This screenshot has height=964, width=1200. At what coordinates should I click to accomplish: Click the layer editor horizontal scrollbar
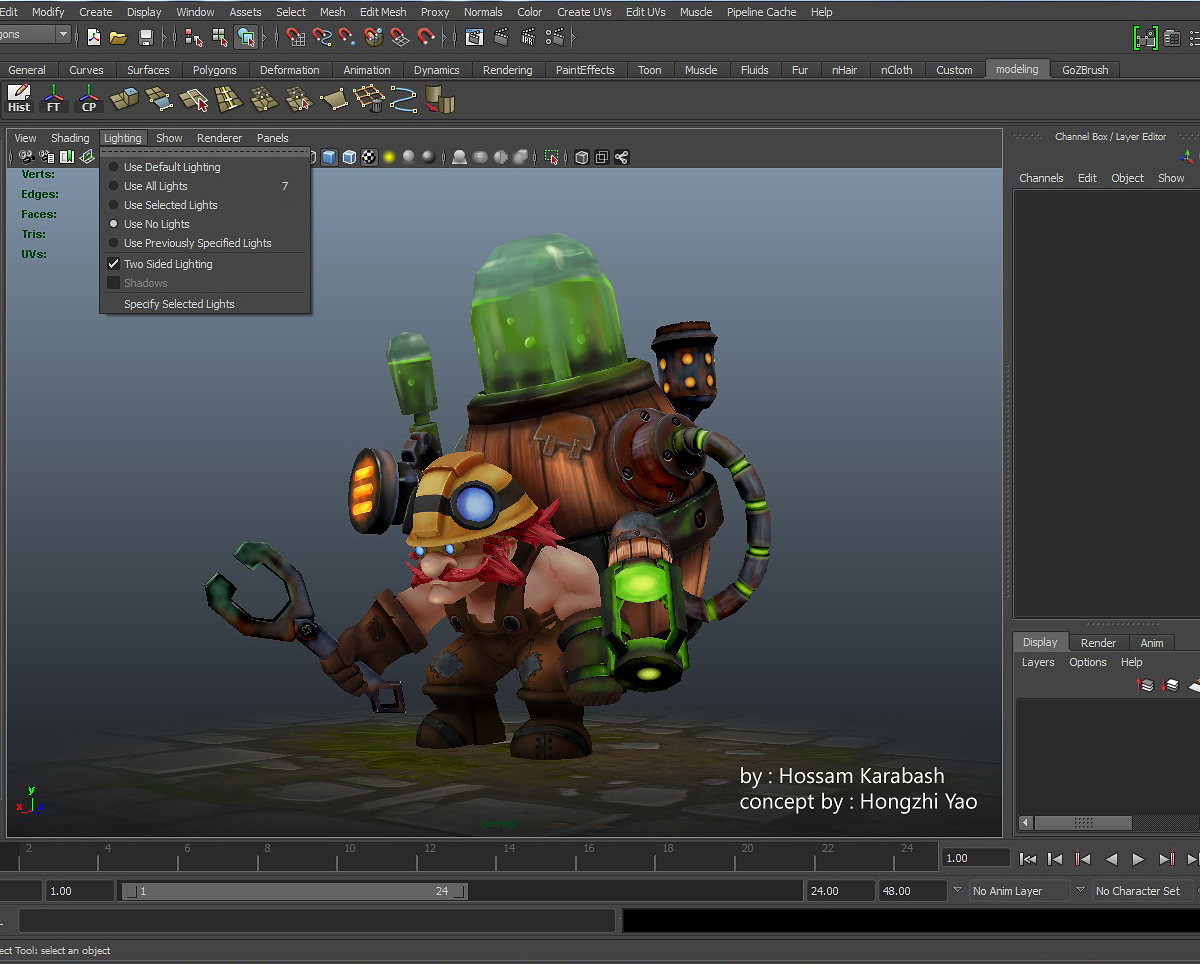[x=1083, y=823]
